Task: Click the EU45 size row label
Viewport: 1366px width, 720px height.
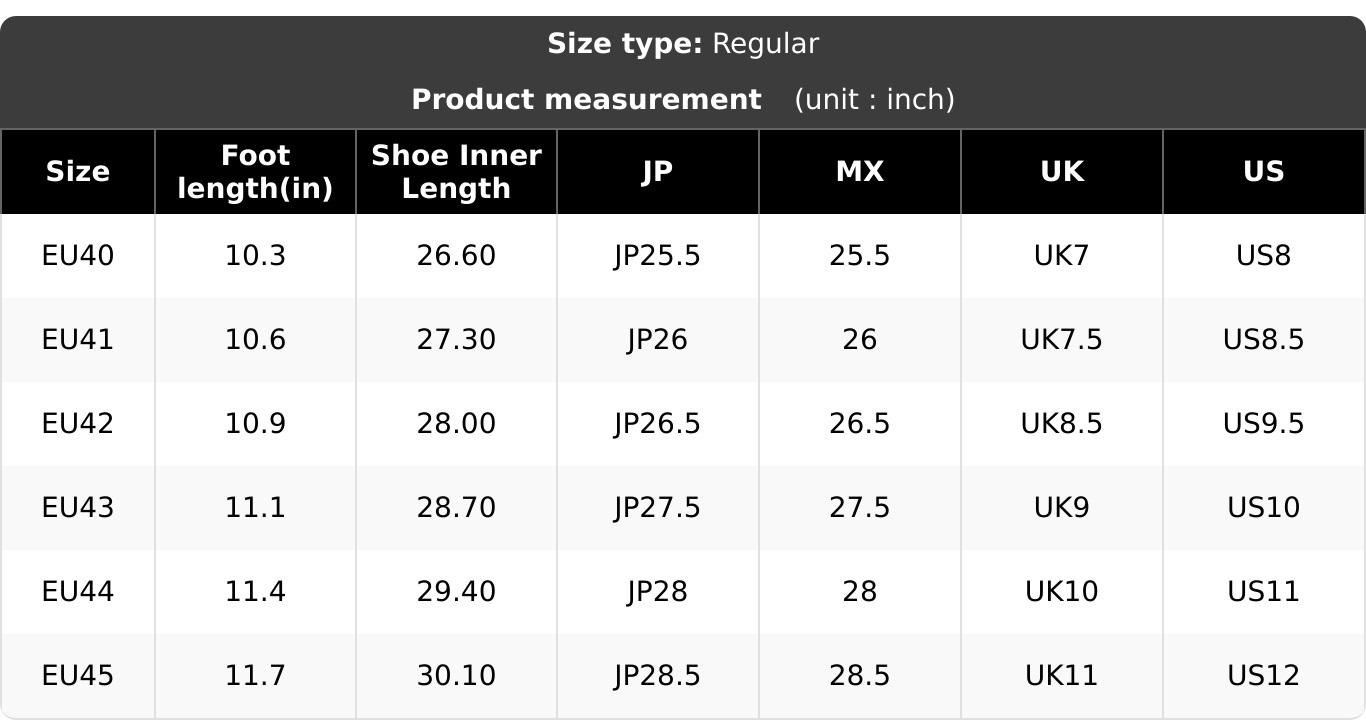Action: [77, 676]
